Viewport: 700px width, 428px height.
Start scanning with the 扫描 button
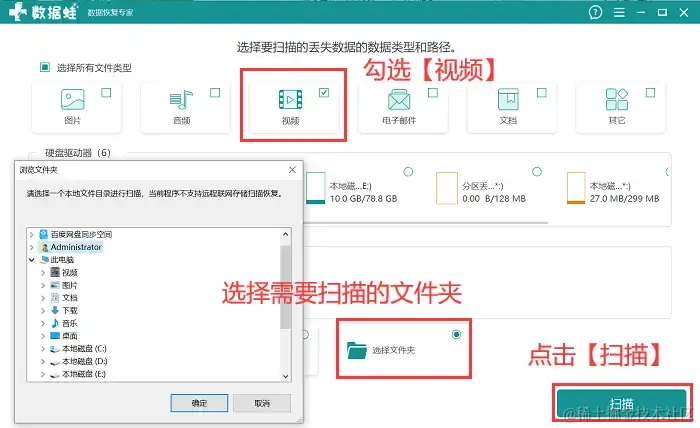coord(621,403)
